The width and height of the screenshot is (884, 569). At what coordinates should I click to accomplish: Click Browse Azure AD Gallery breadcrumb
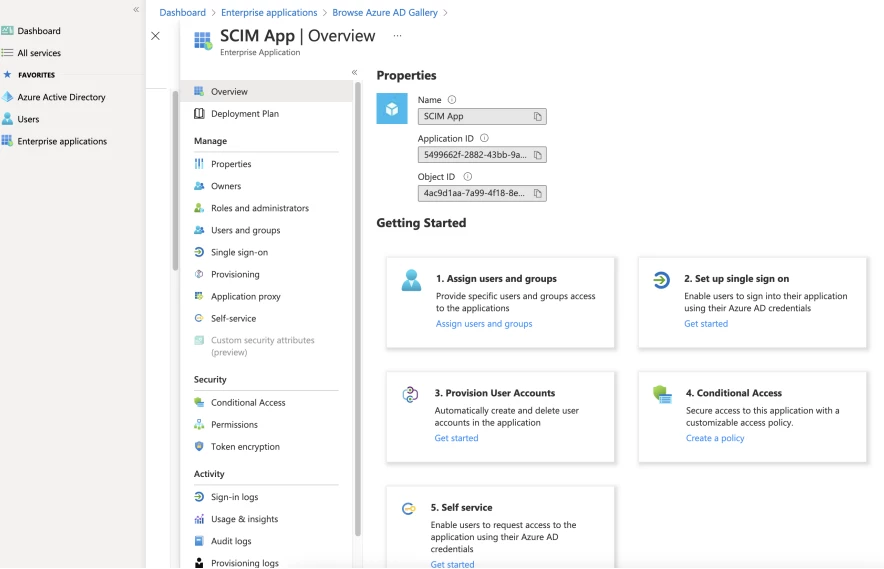point(384,12)
